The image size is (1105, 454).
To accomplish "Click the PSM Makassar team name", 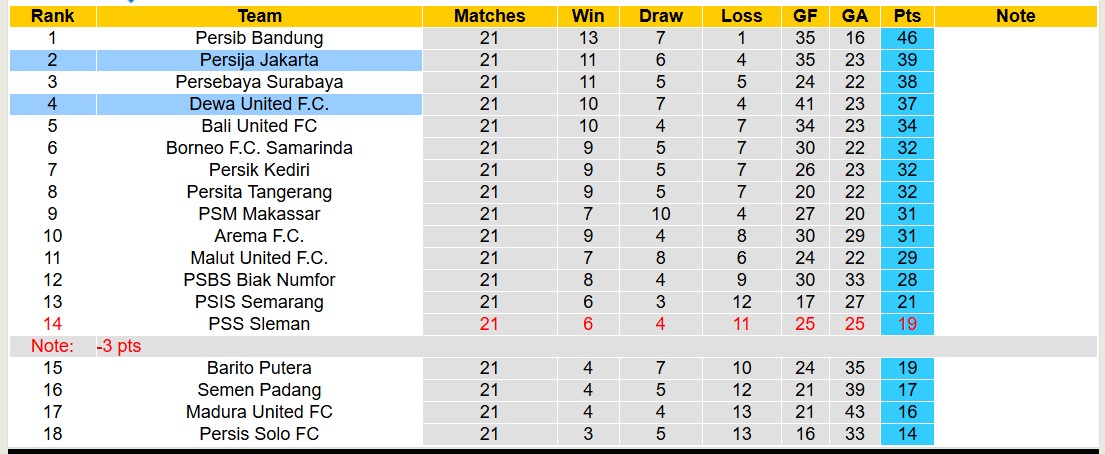I will [259, 214].
